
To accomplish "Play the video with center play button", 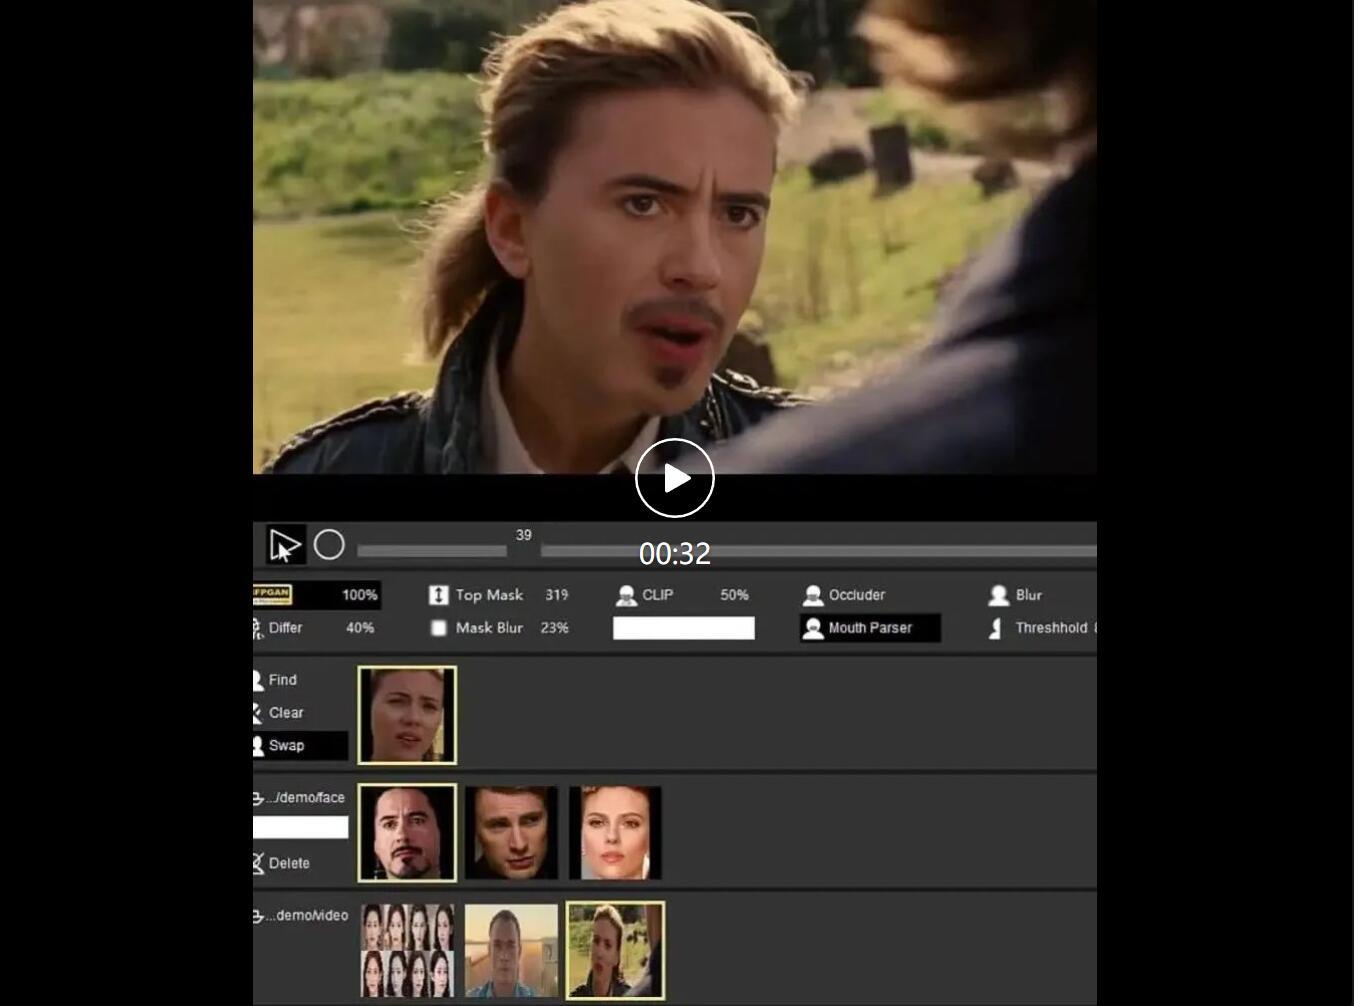I will point(675,478).
